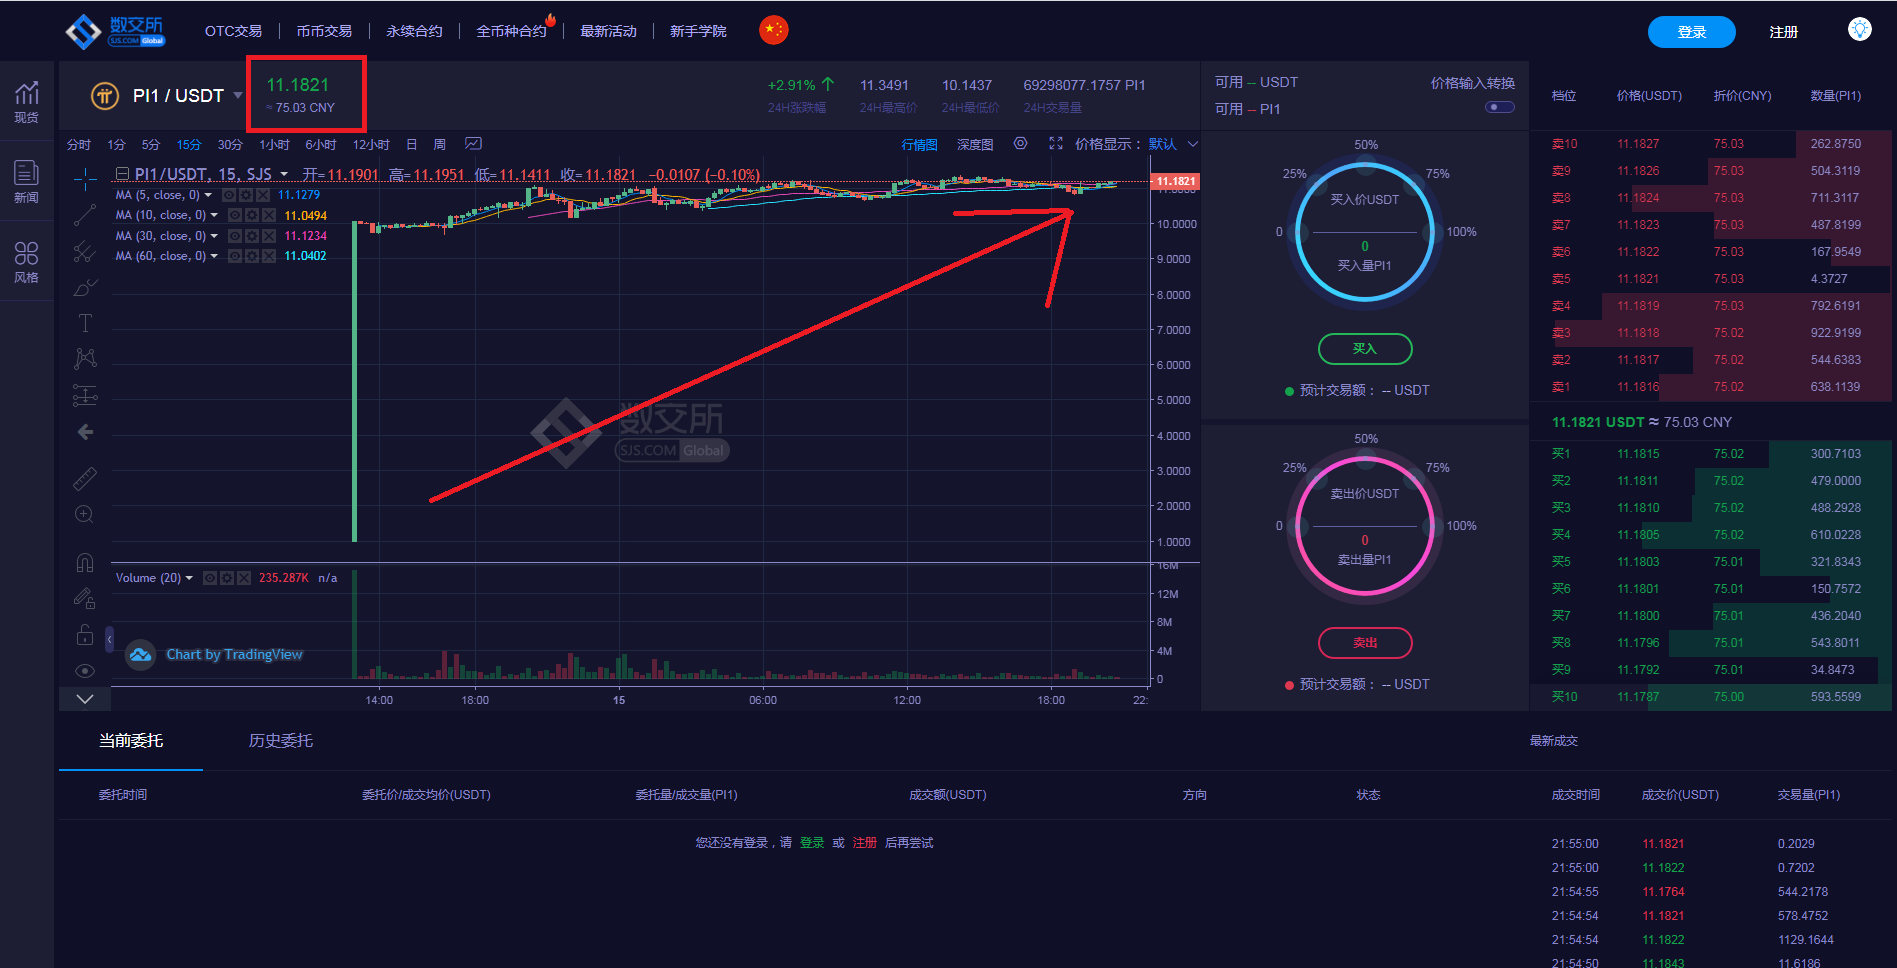This screenshot has width=1897, height=968.
Task: Open the 币币交易 menu
Action: [x=324, y=31]
